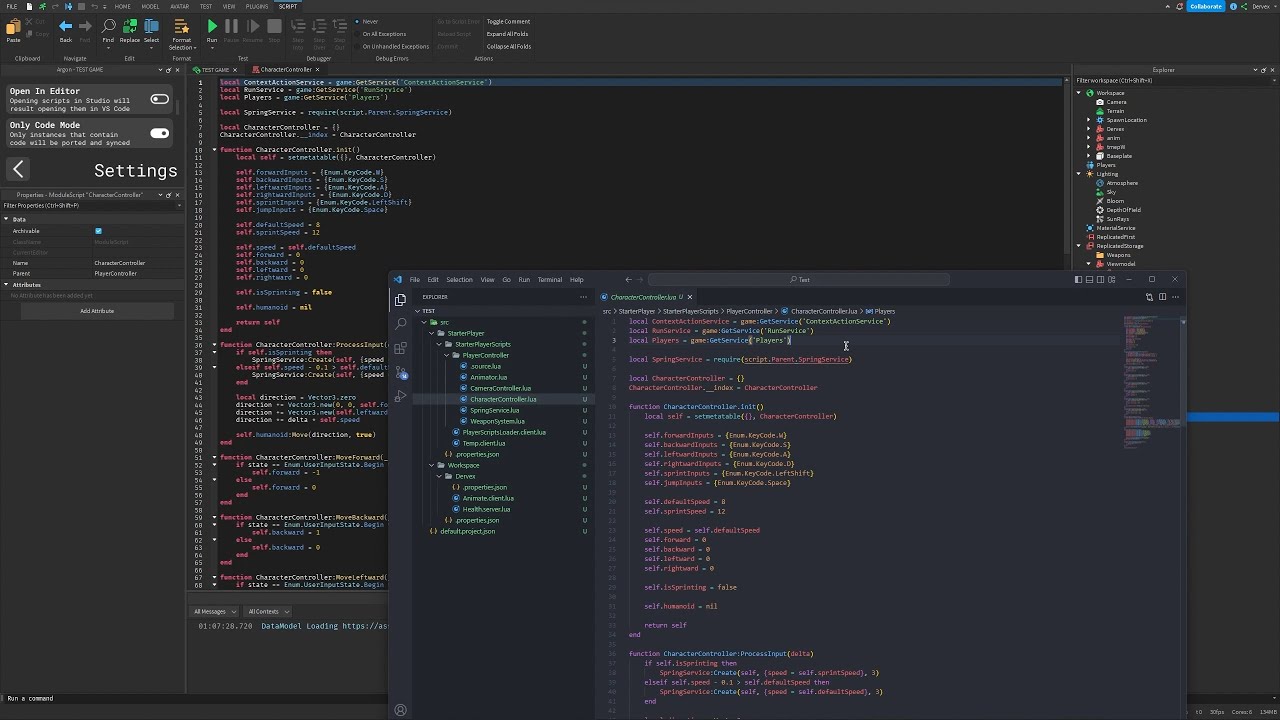1280x720 pixels.
Task: Click the Run play button in the ribbon
Action: tap(212, 27)
